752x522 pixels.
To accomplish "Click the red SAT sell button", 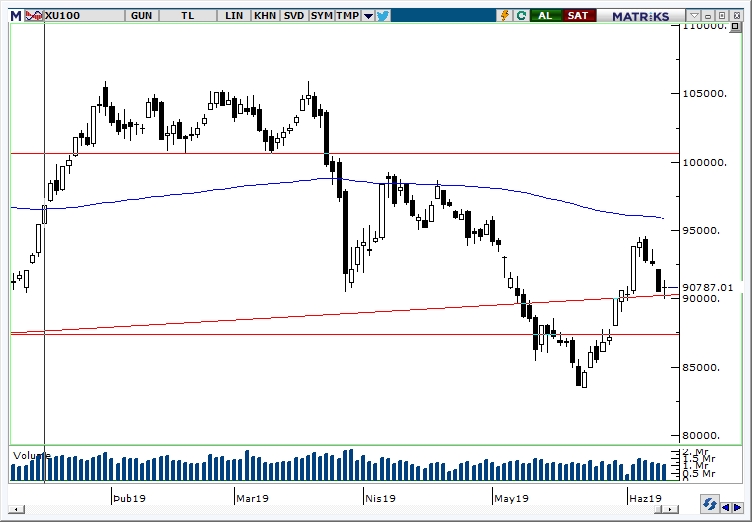I will pos(578,15).
